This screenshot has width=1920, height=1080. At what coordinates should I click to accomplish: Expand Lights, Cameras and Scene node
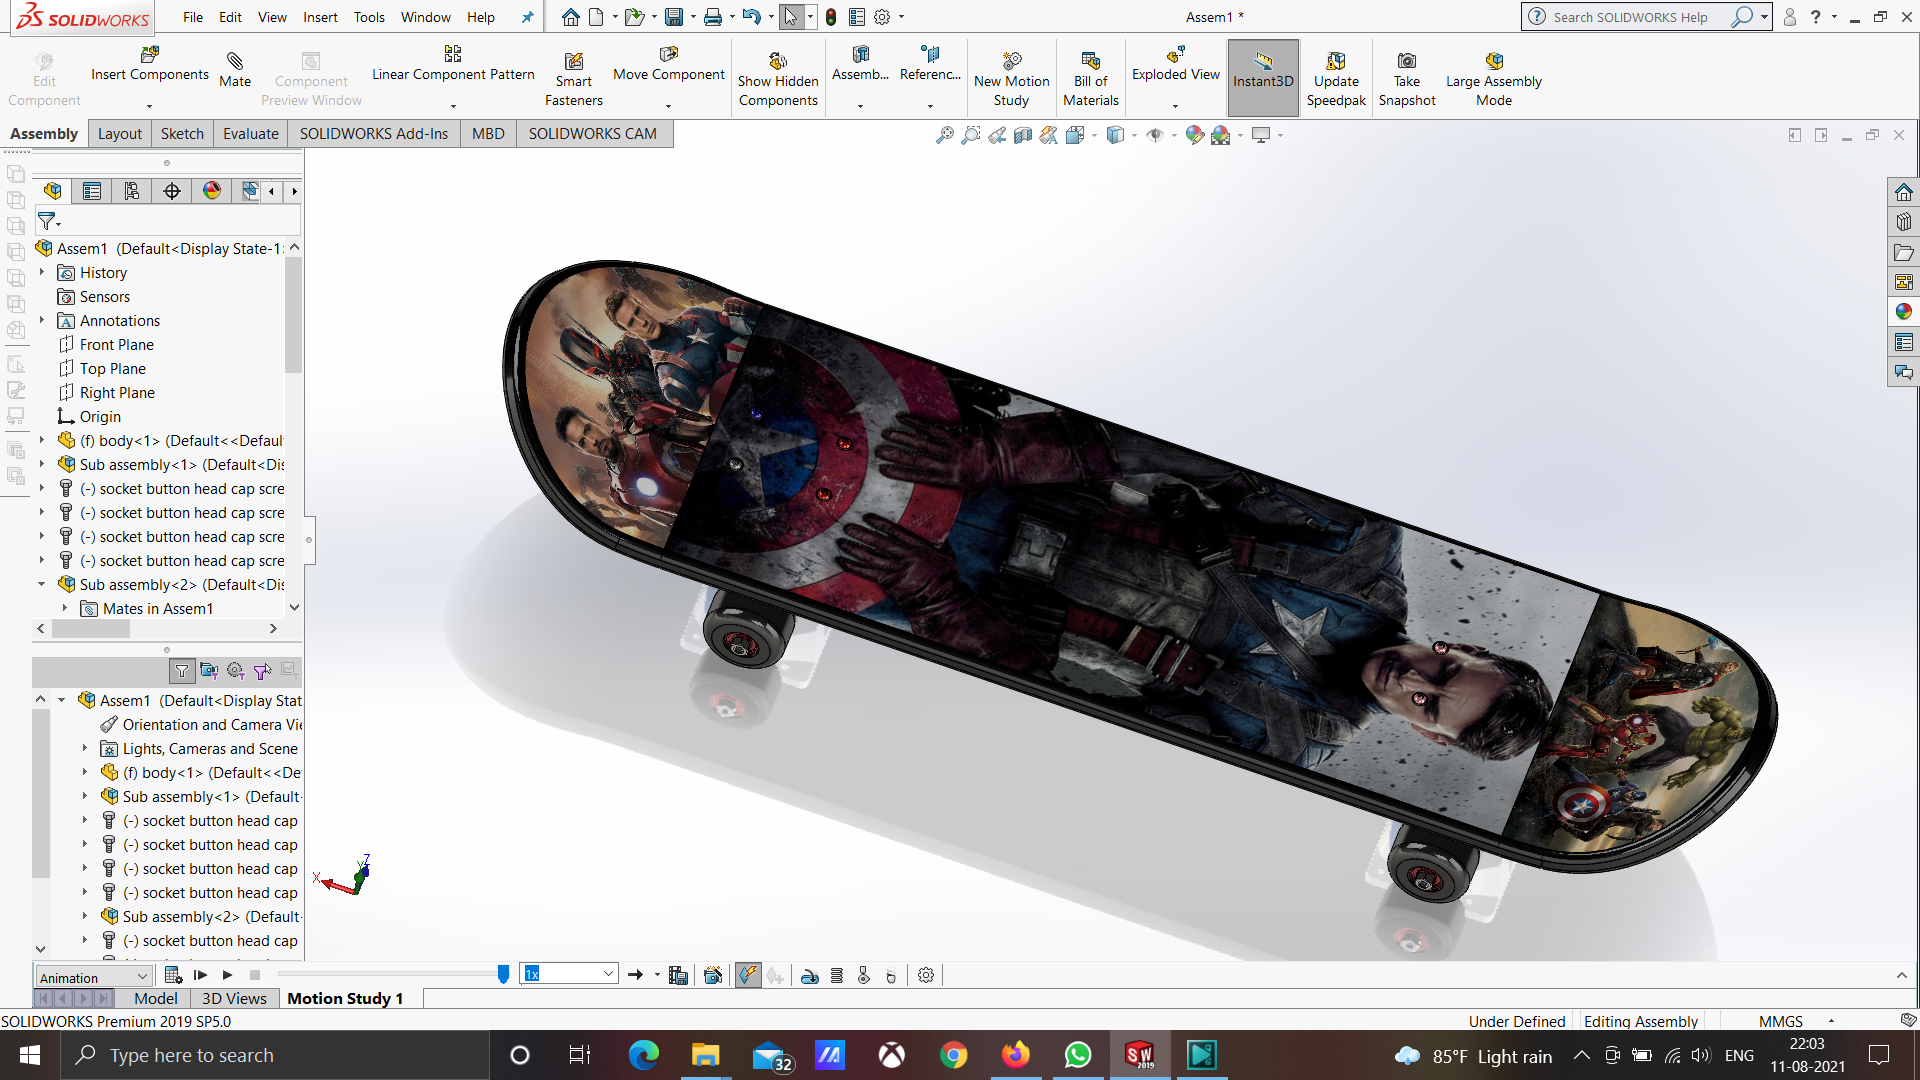pos(85,748)
